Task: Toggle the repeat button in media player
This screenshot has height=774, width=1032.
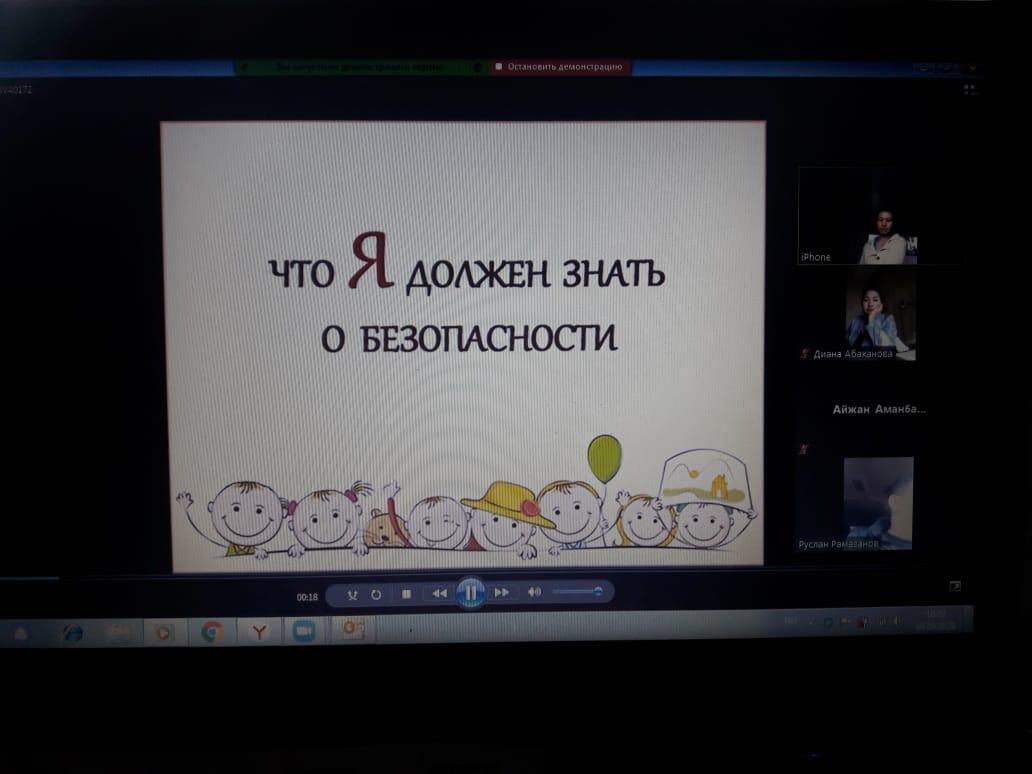Action: (376, 594)
